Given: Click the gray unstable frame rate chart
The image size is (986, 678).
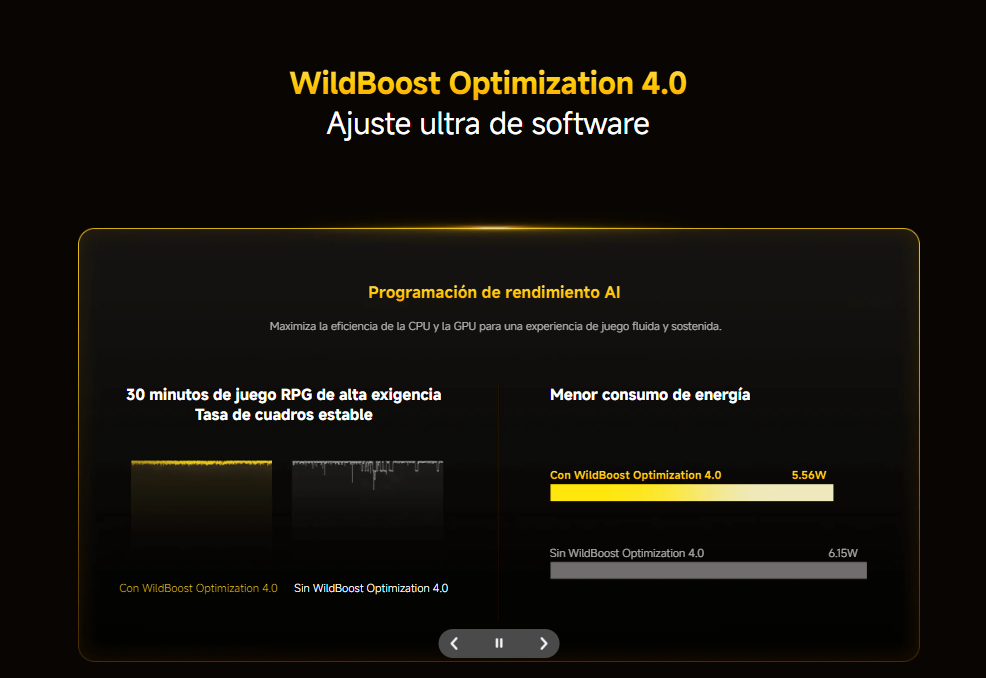Looking at the screenshot, I should 368,501.
